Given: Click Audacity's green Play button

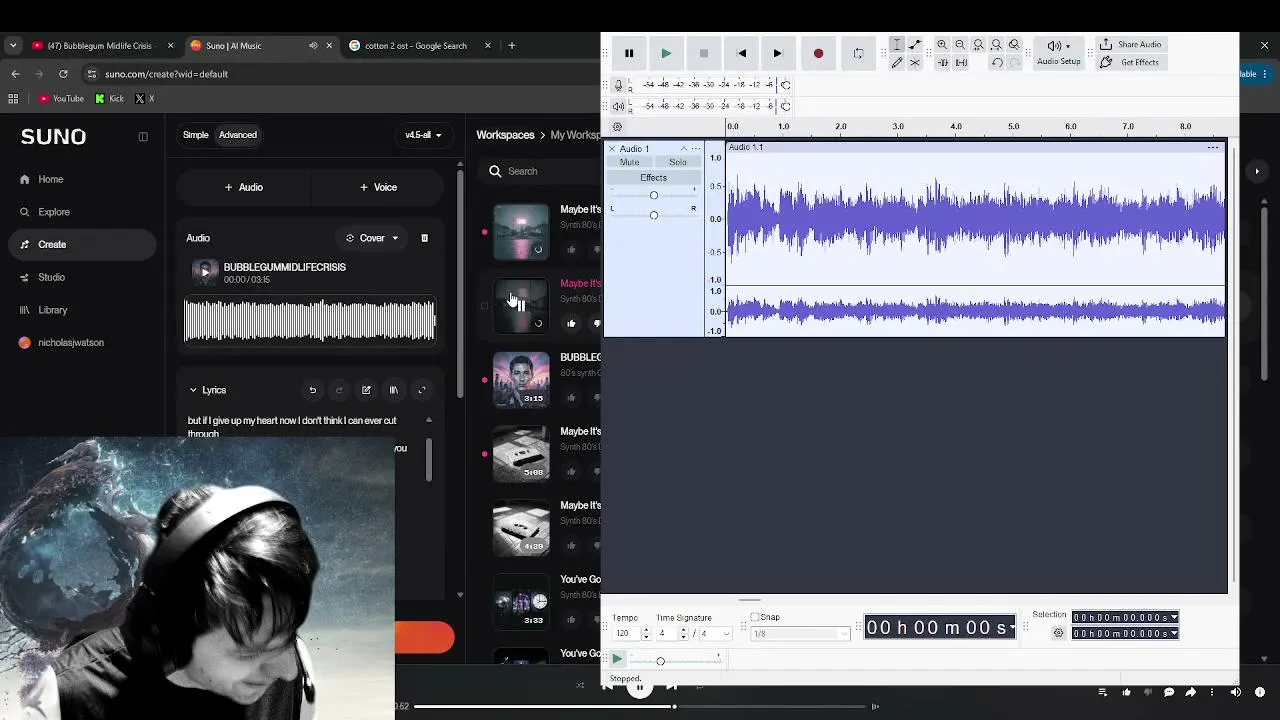Looking at the screenshot, I should (666, 54).
